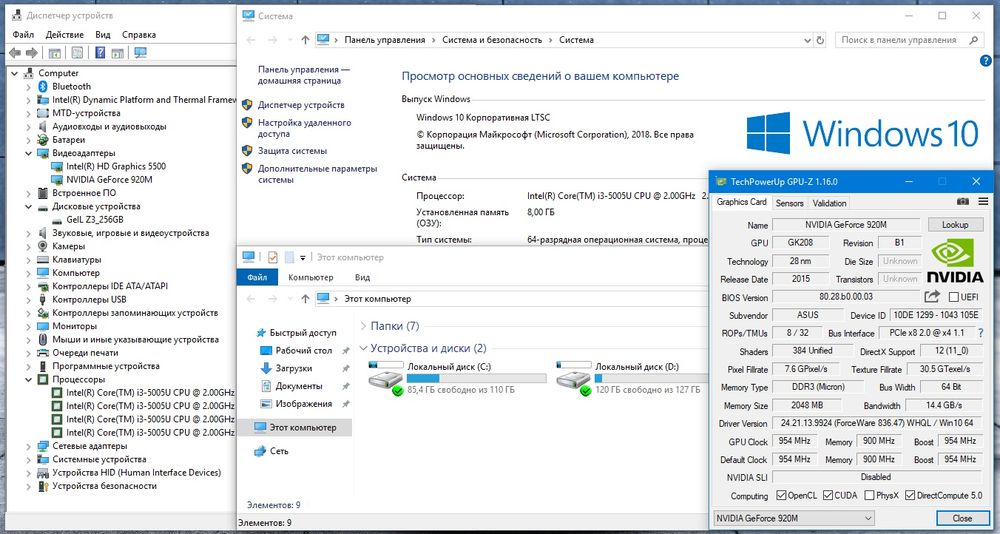Open the Вид menu in Device Manager

[x=103, y=34]
